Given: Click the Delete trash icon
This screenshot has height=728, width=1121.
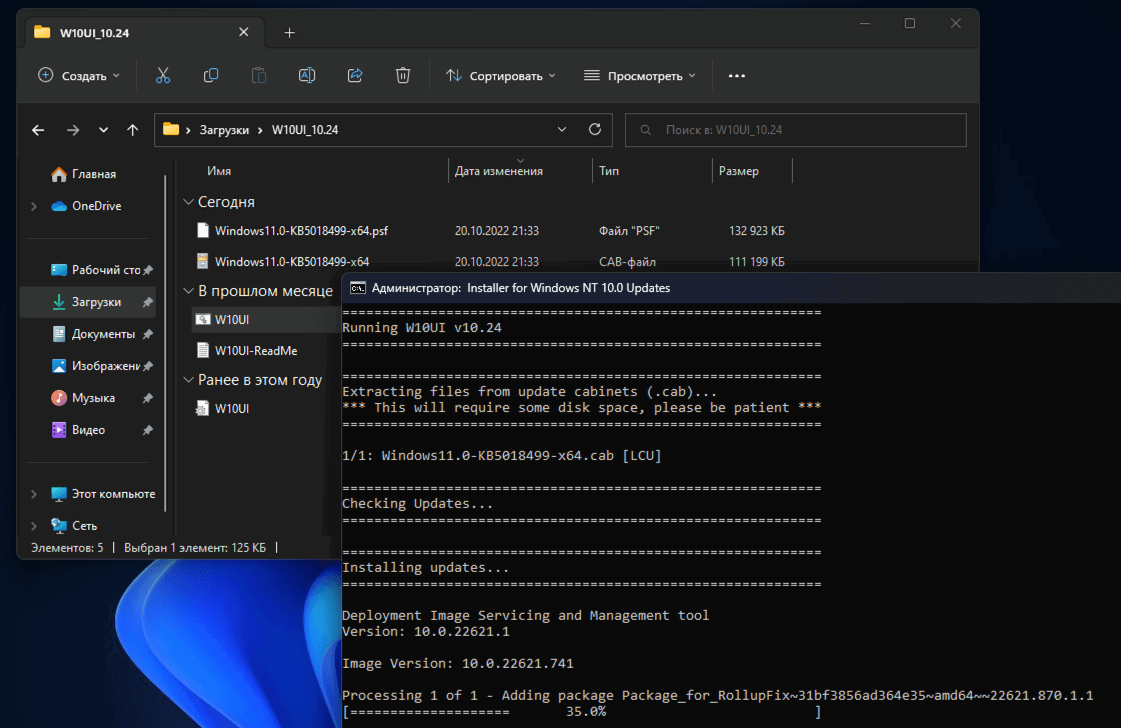Looking at the screenshot, I should 402,76.
